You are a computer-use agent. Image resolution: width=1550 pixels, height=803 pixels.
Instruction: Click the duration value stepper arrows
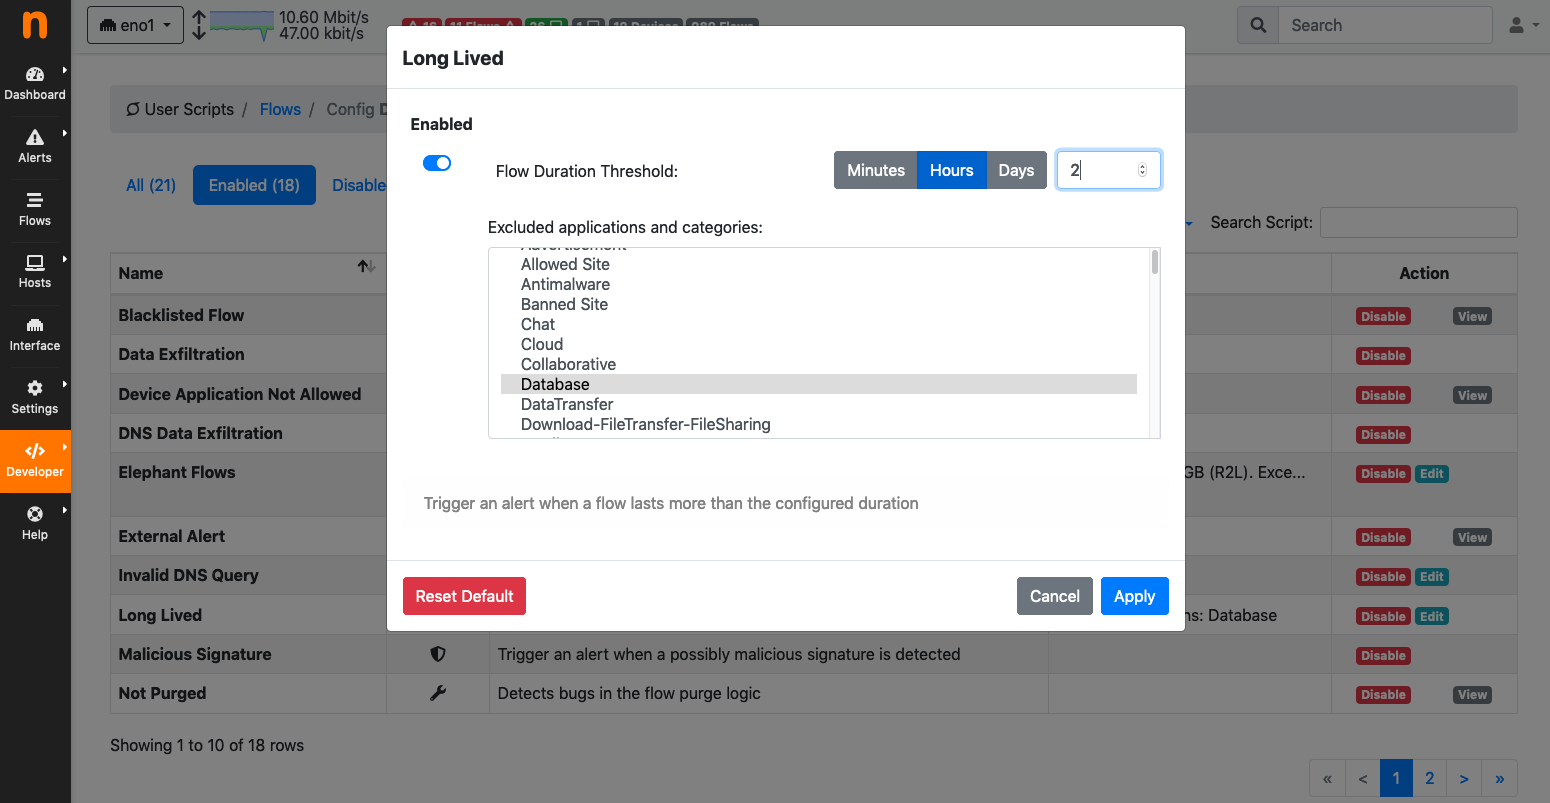[1142, 170]
